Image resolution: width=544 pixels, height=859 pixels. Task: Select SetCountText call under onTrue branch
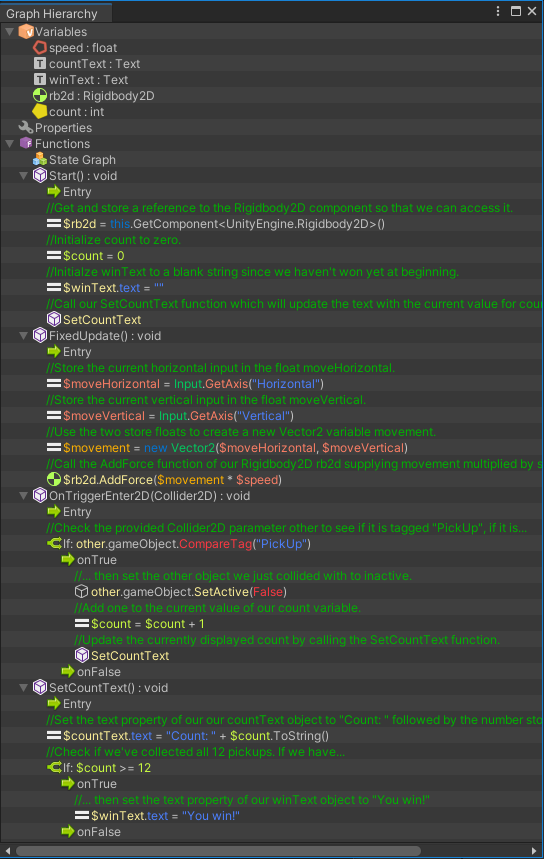tap(272, 656)
